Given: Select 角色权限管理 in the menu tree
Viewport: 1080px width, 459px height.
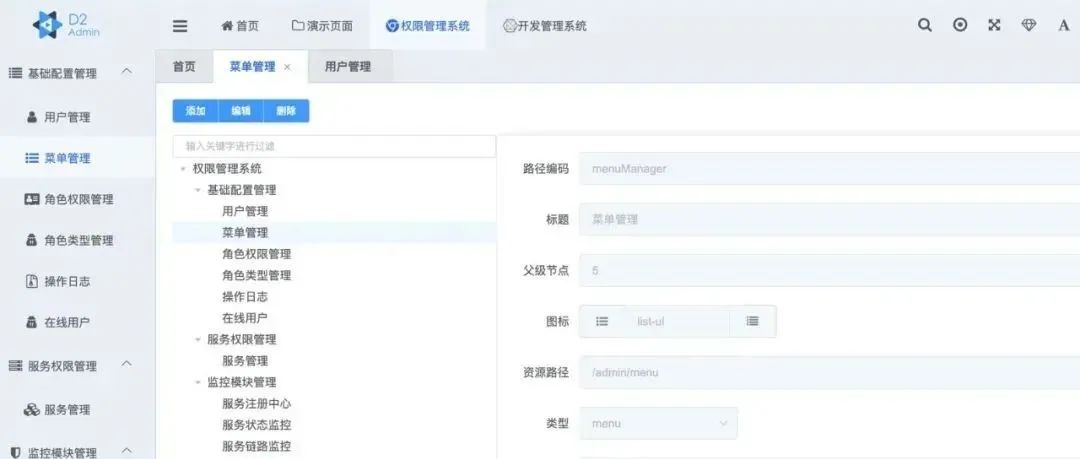Looking at the screenshot, I should [257, 254].
